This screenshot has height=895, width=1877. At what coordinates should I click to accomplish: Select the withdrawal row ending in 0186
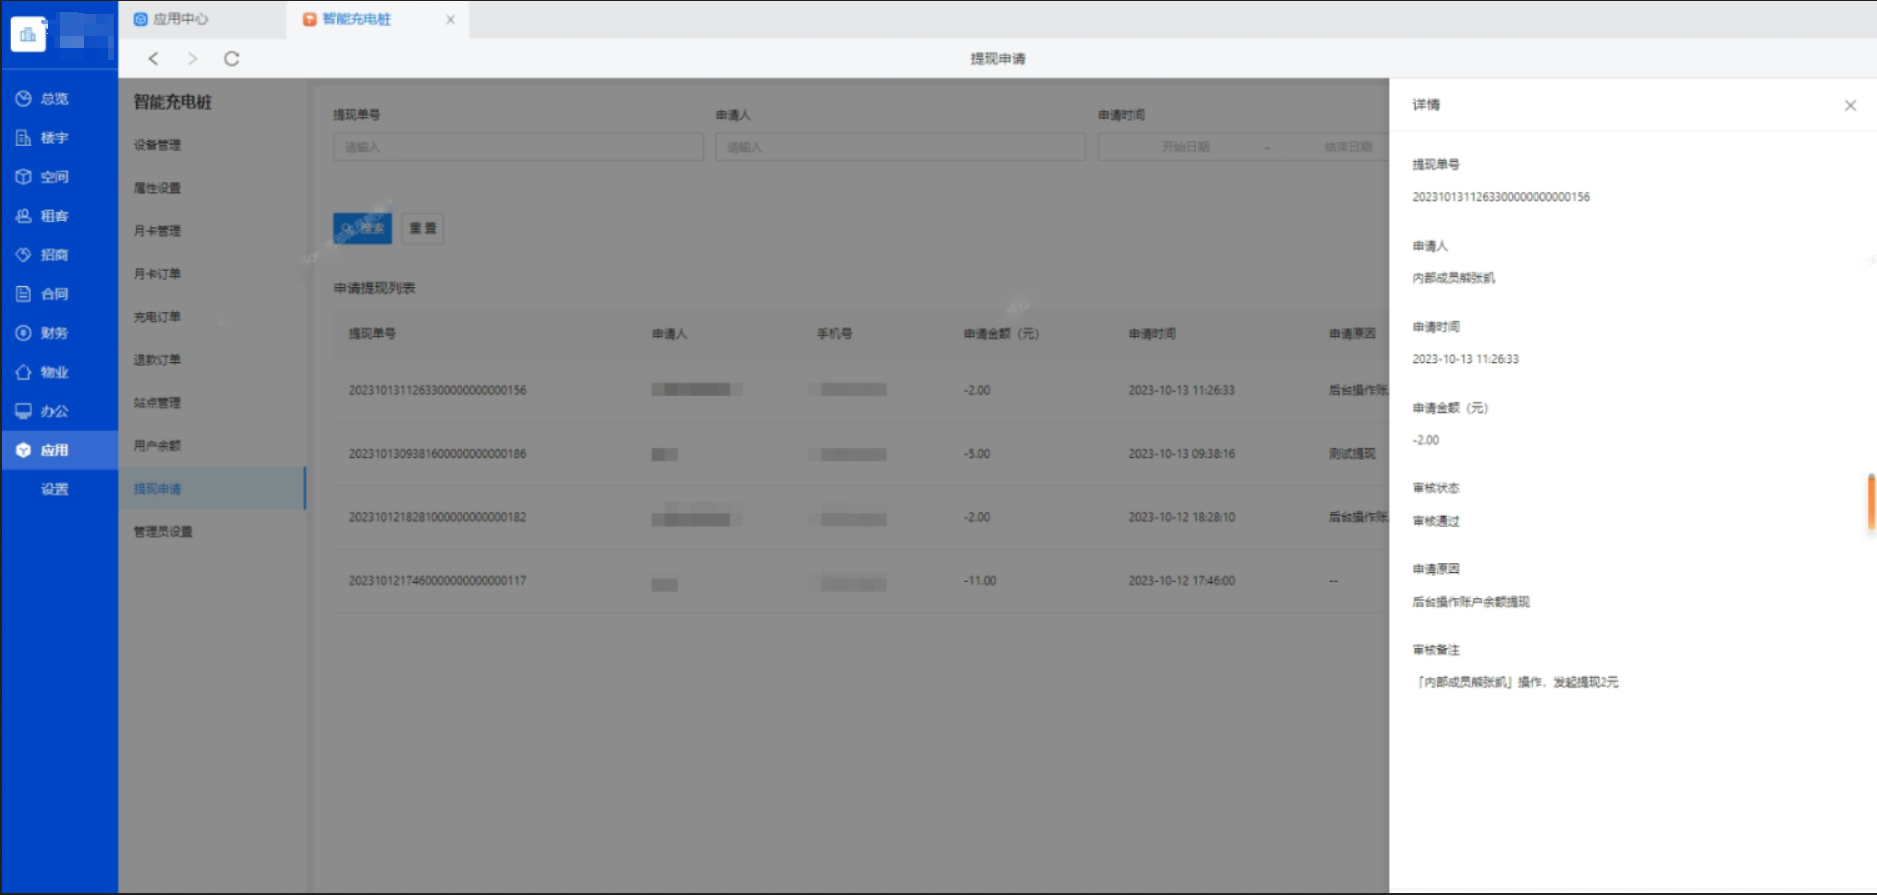437,454
